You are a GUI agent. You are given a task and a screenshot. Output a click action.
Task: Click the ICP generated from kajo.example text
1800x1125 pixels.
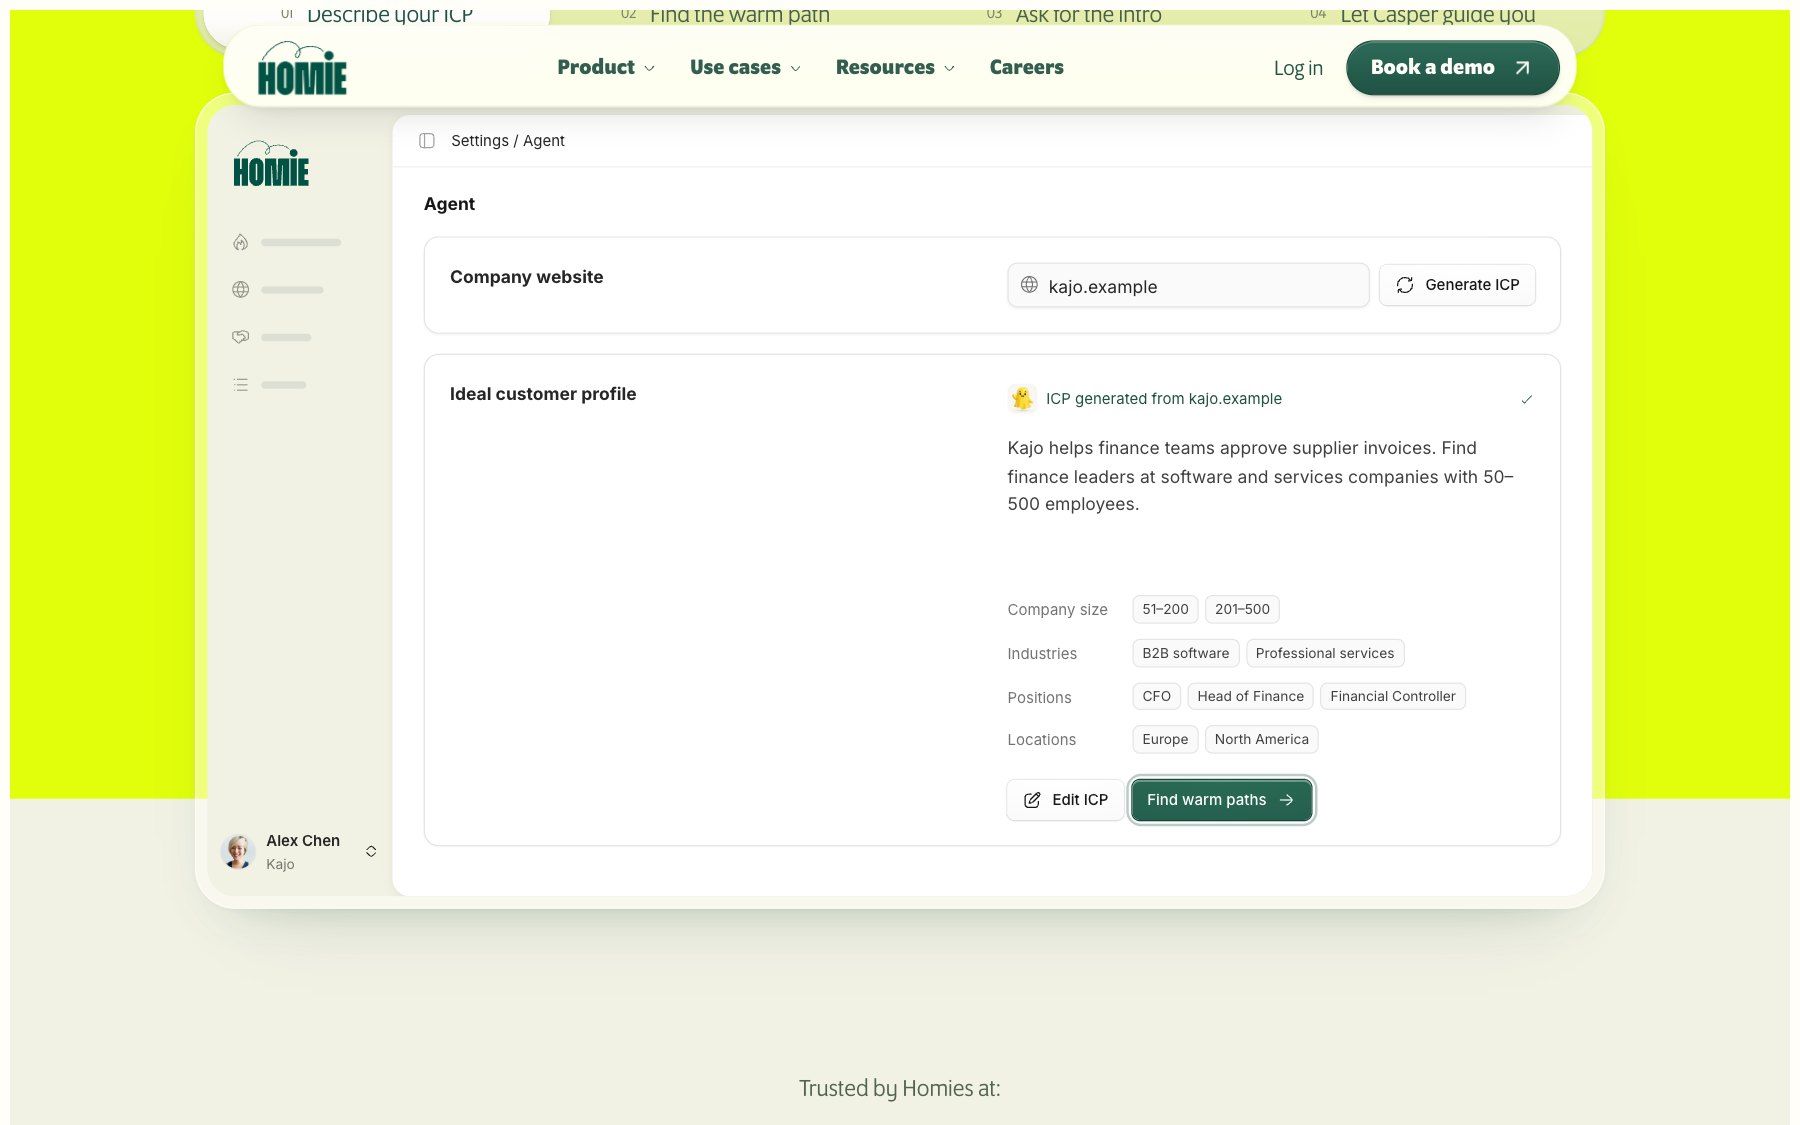click(1164, 399)
